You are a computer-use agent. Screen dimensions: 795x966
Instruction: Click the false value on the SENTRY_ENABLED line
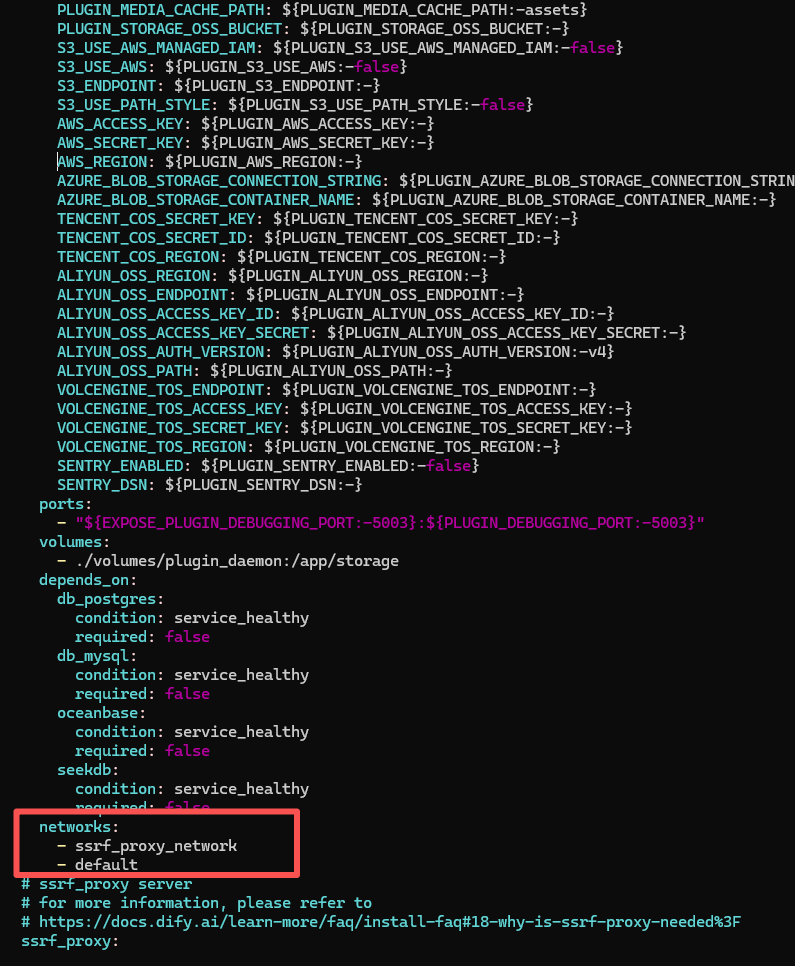(452, 466)
